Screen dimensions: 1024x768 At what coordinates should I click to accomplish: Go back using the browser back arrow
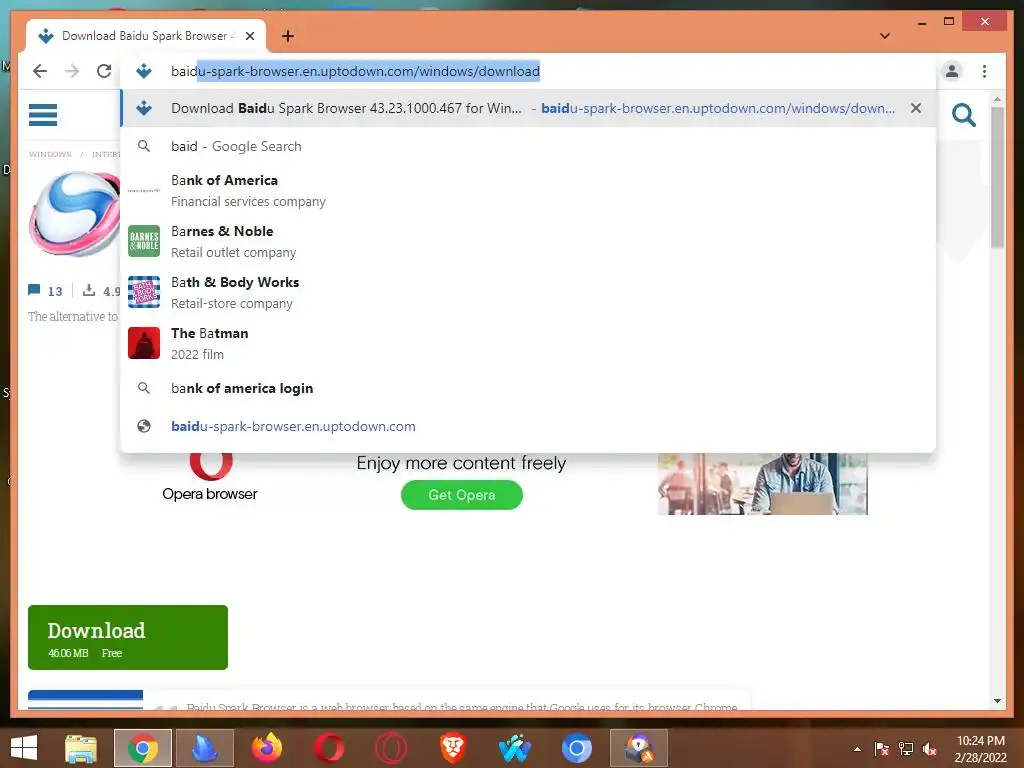40,71
